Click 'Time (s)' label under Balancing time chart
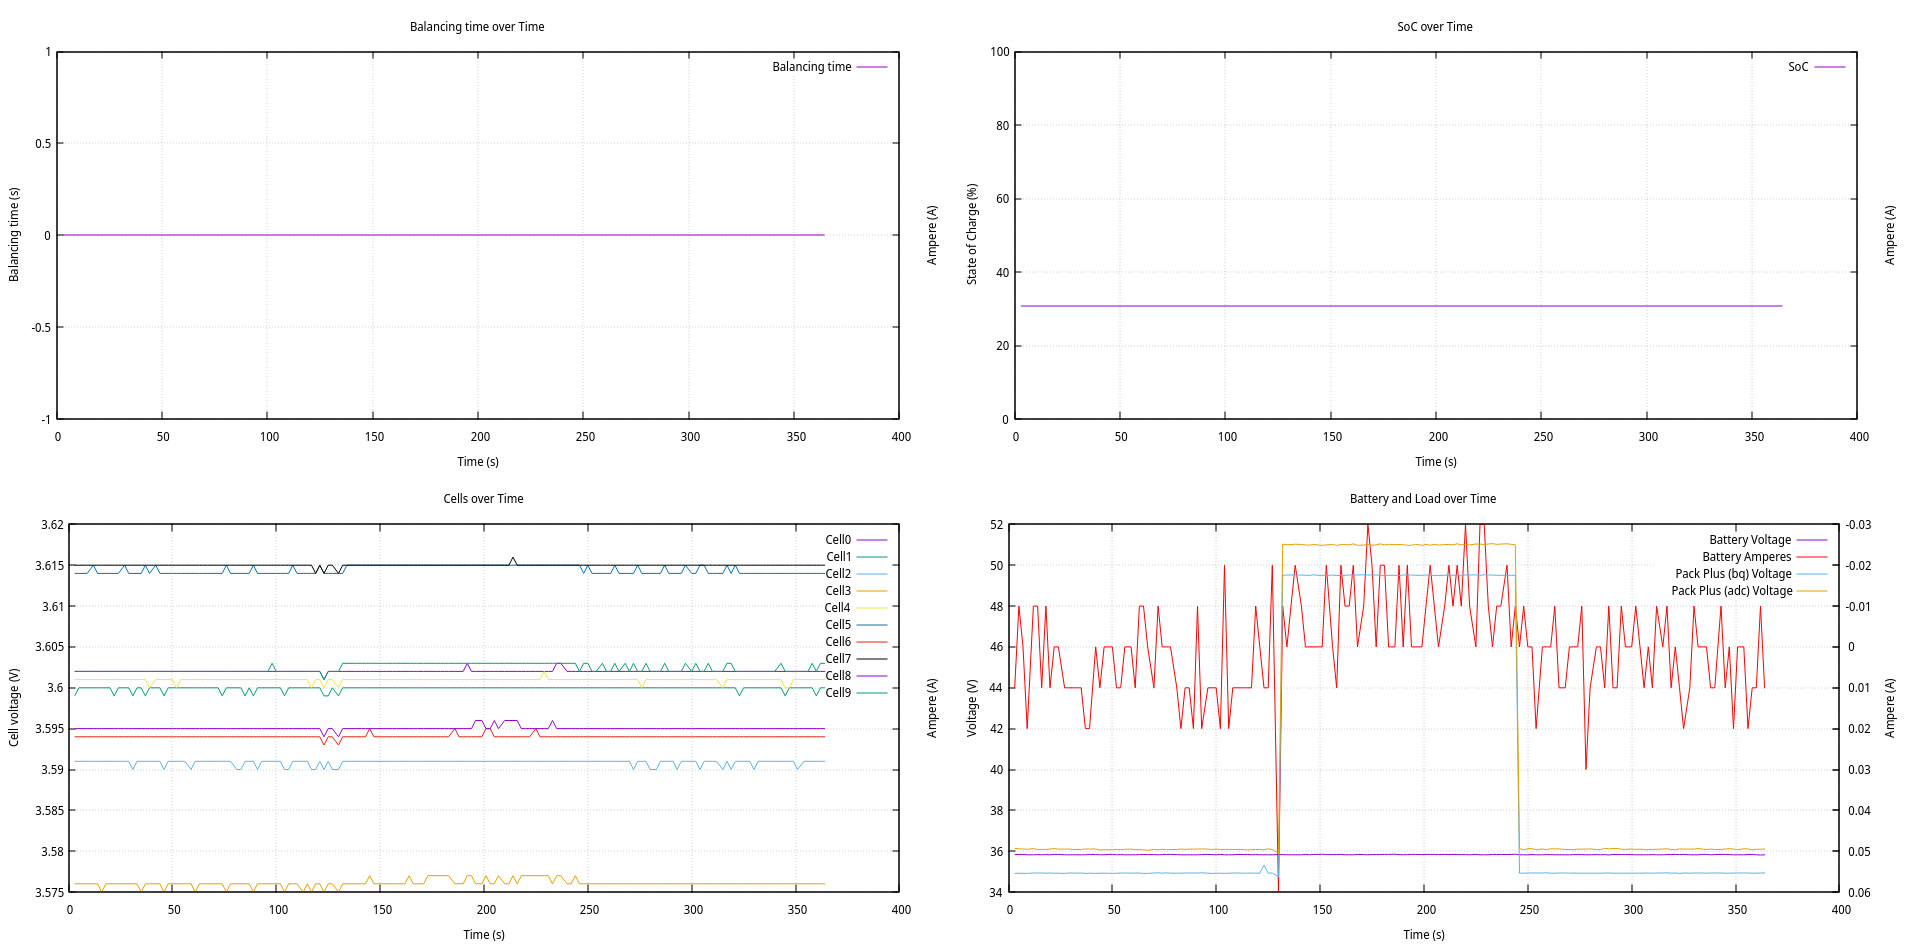This screenshot has height=946, width=1916. (x=478, y=462)
